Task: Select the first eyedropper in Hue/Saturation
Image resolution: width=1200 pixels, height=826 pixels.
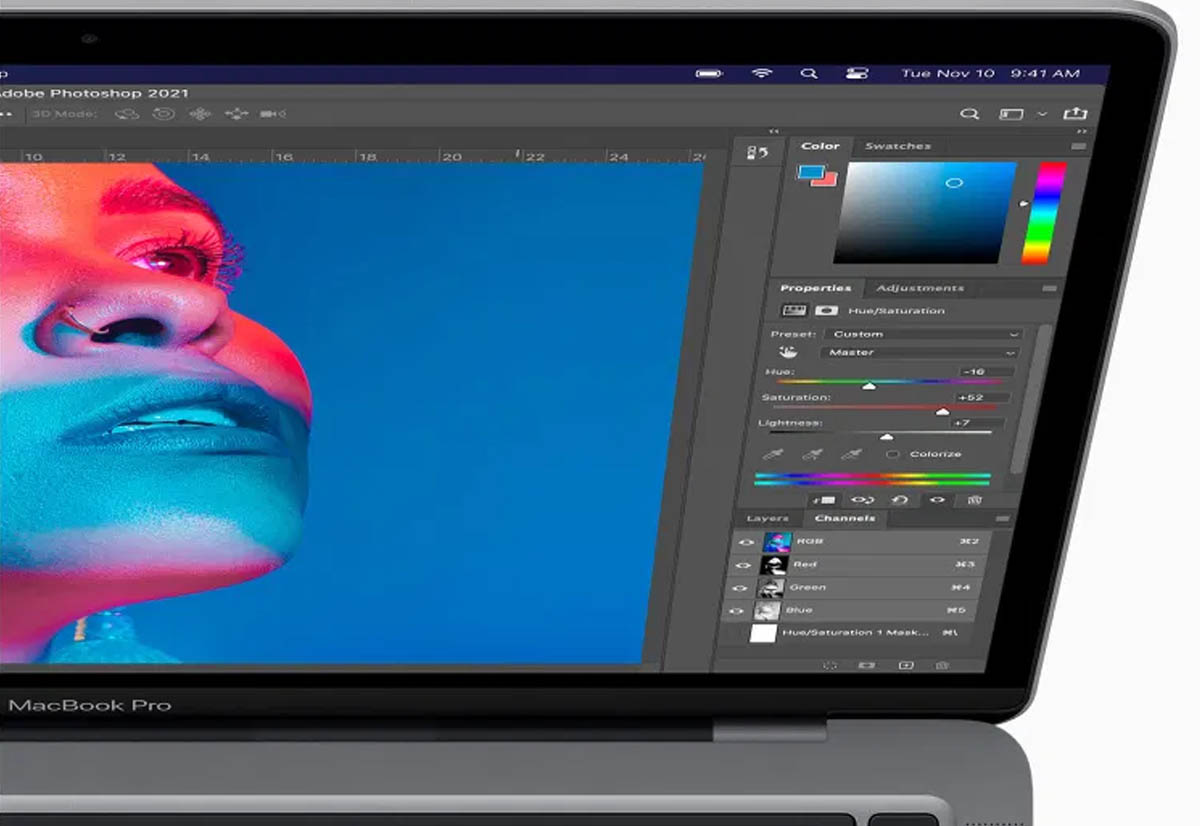Action: pos(774,454)
